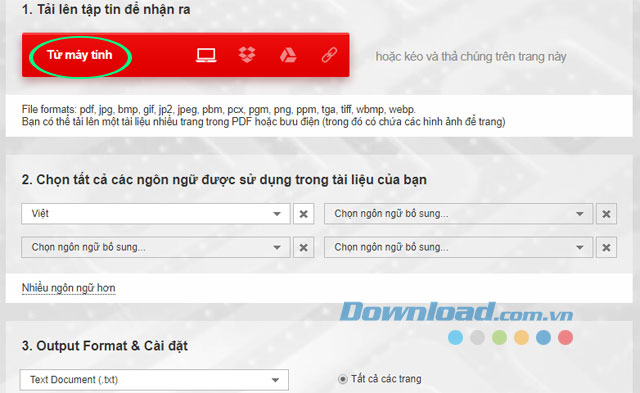Click the heading "3. Output Format & Cài đặt"
The width and height of the screenshot is (640, 393).
(104, 346)
